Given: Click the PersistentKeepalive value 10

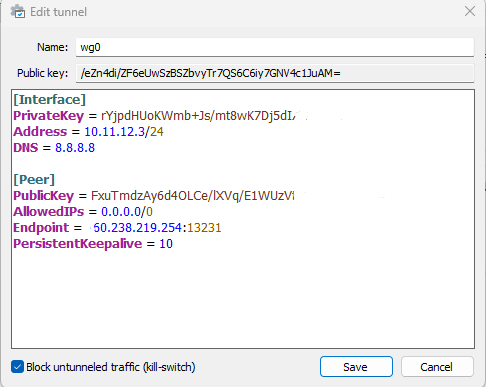Looking at the screenshot, I should pos(166,244).
